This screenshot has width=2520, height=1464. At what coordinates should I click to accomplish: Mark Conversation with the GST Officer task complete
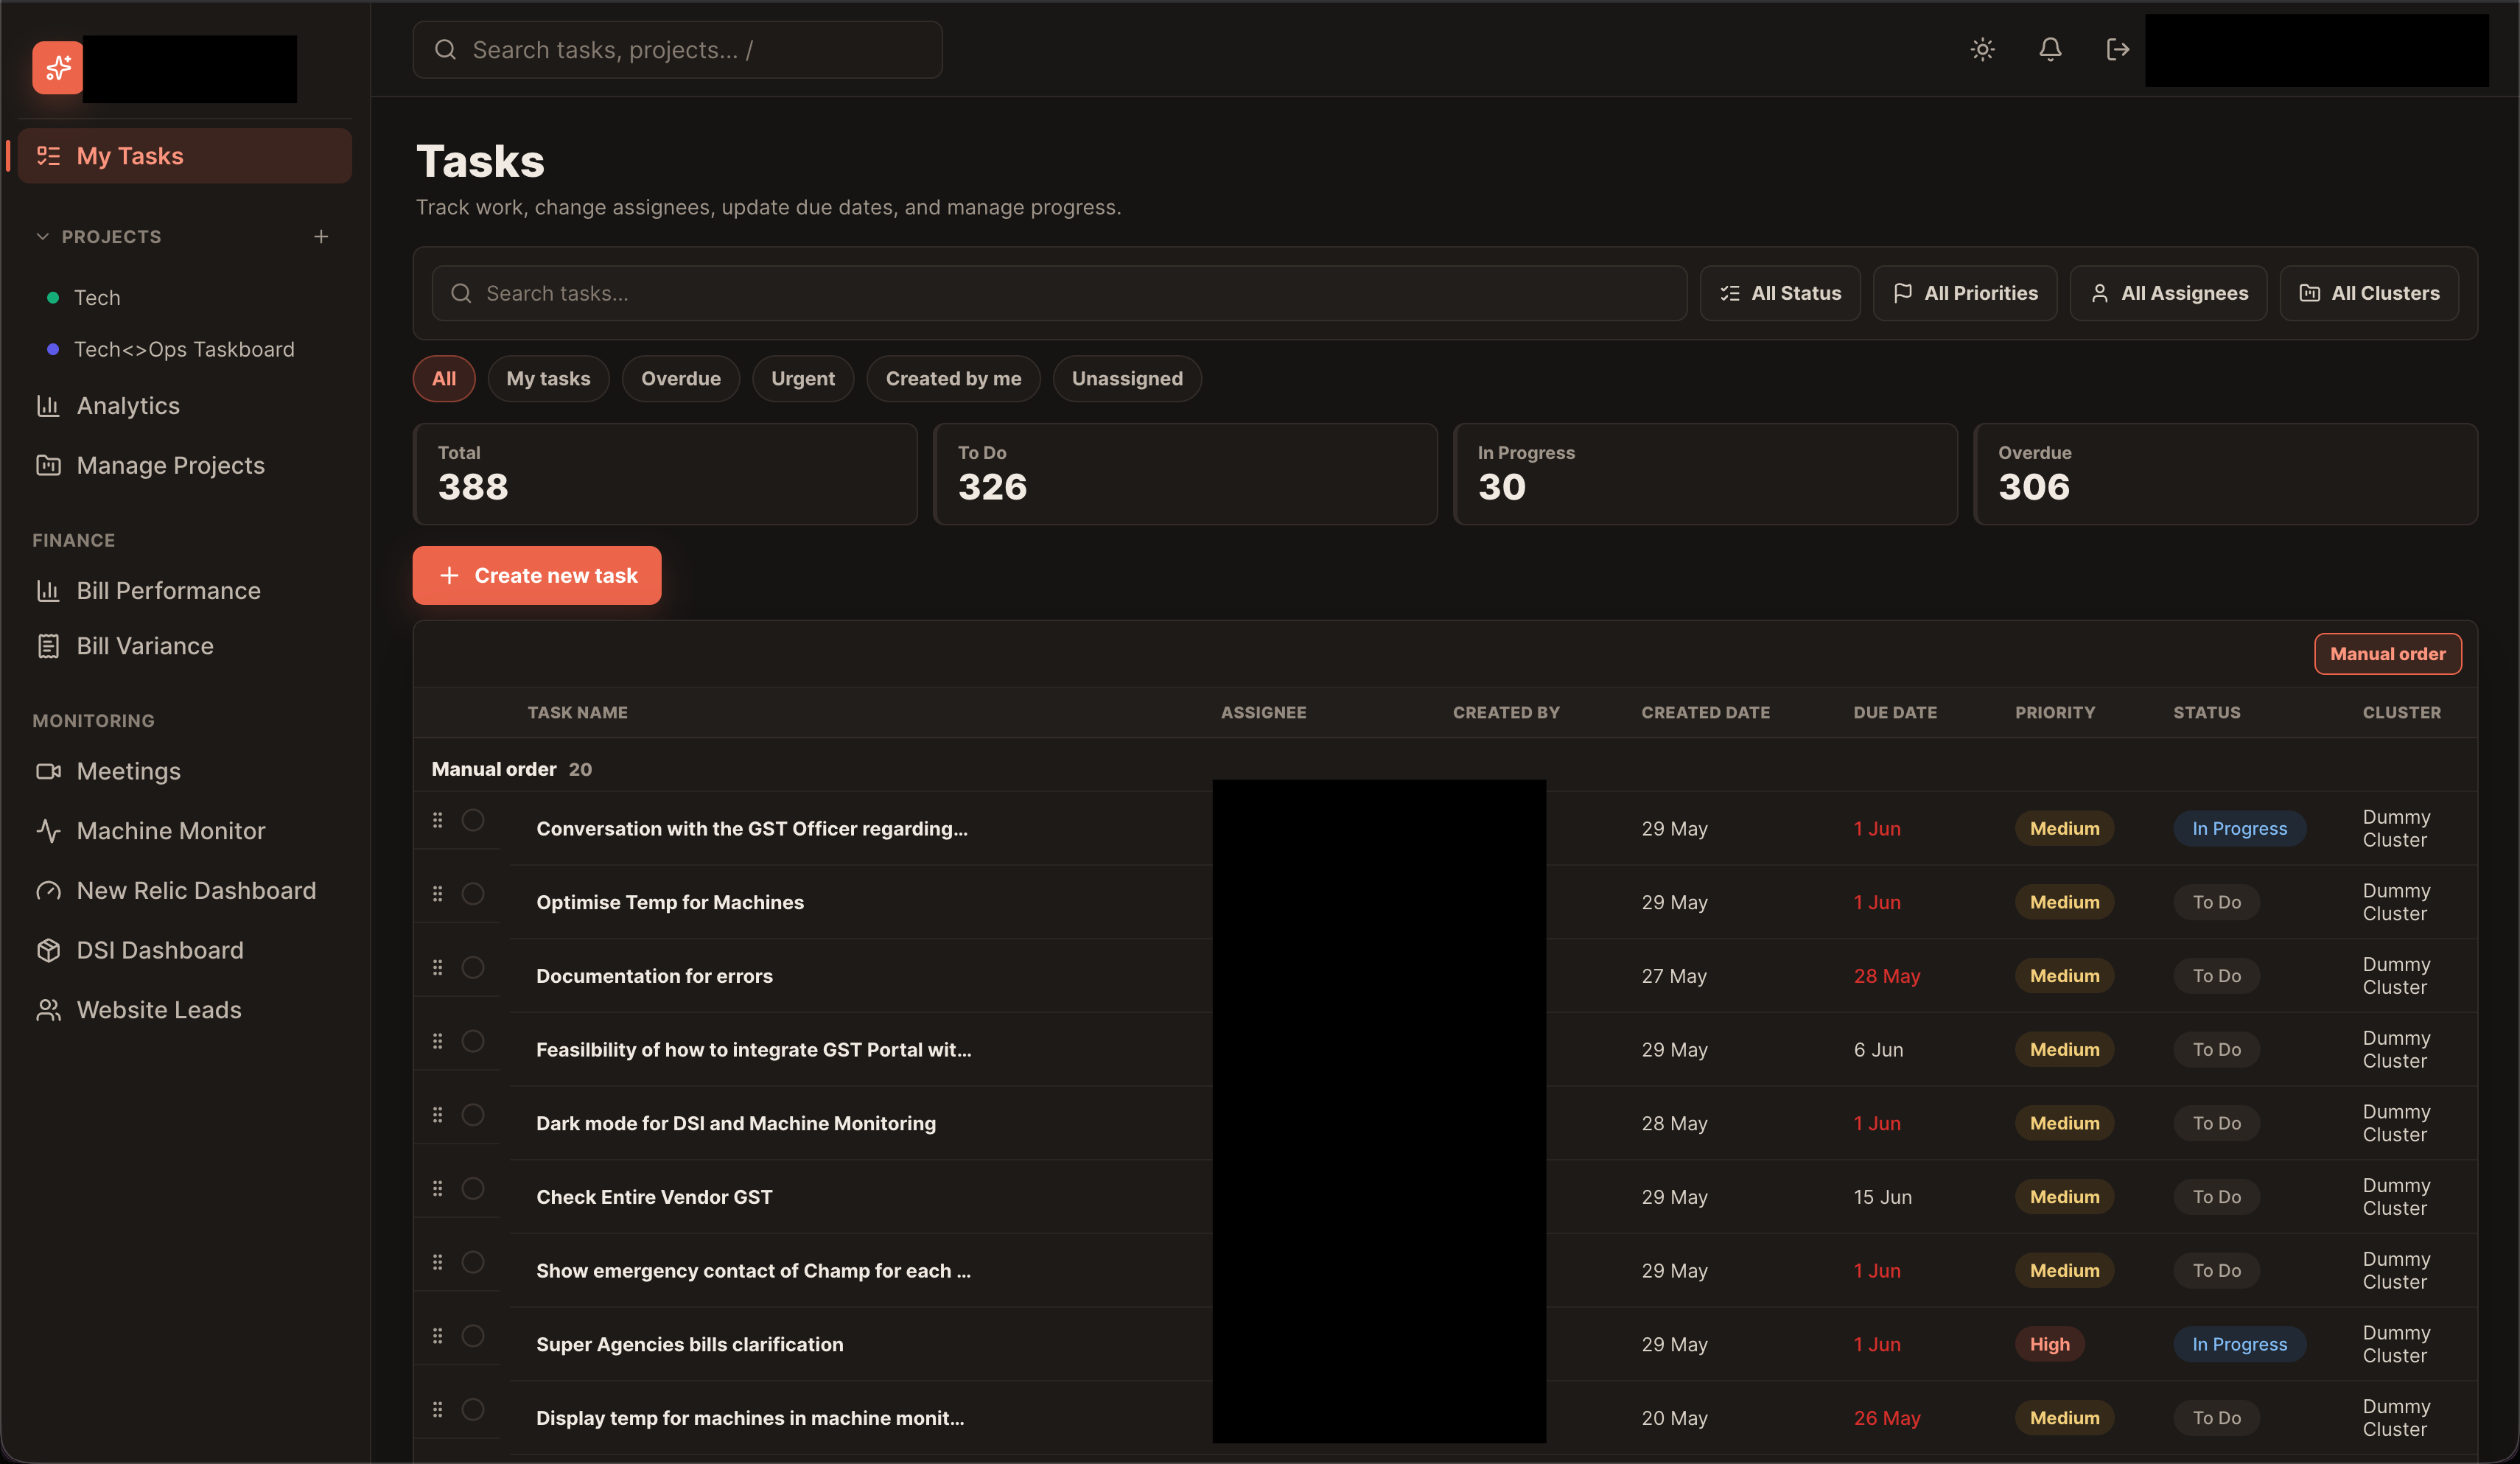(473, 820)
